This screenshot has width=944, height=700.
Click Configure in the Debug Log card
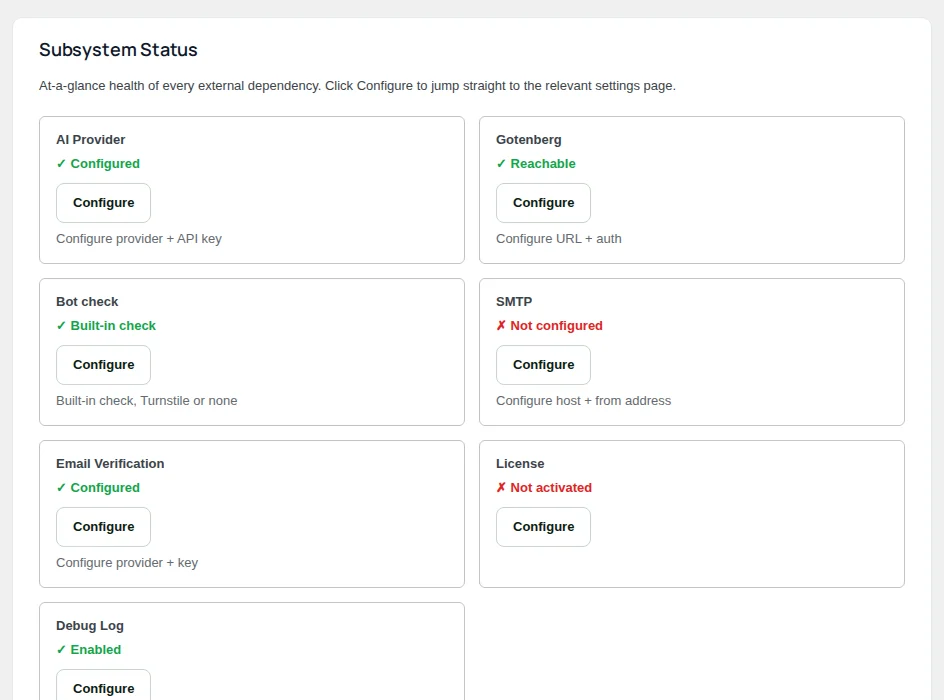pos(104,686)
